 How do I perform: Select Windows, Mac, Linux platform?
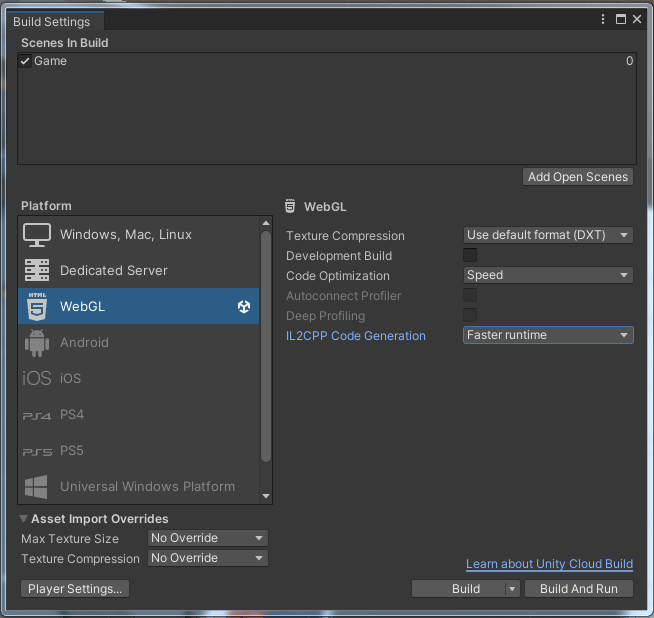point(138,234)
